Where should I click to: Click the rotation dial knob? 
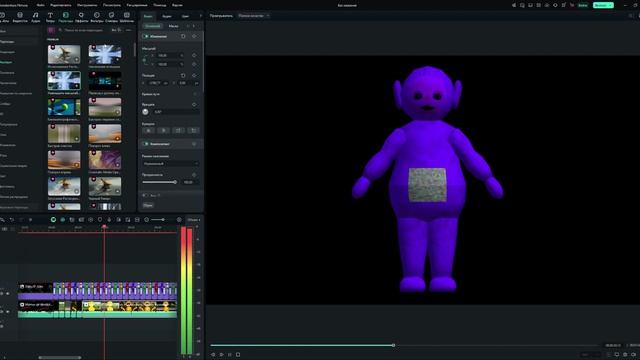[x=145, y=112]
